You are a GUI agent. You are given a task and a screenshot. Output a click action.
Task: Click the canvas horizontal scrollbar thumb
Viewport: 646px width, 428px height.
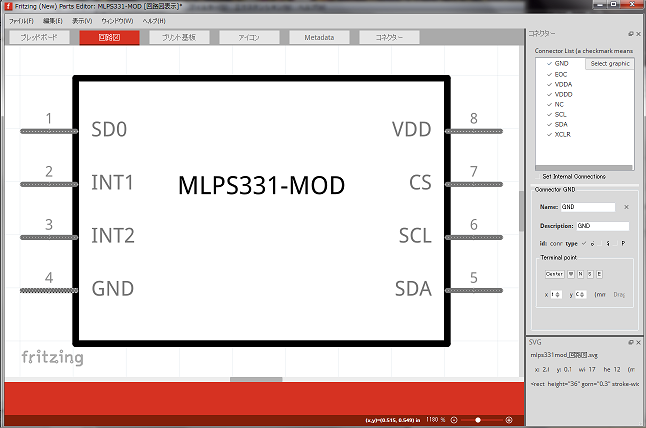pos(256,379)
